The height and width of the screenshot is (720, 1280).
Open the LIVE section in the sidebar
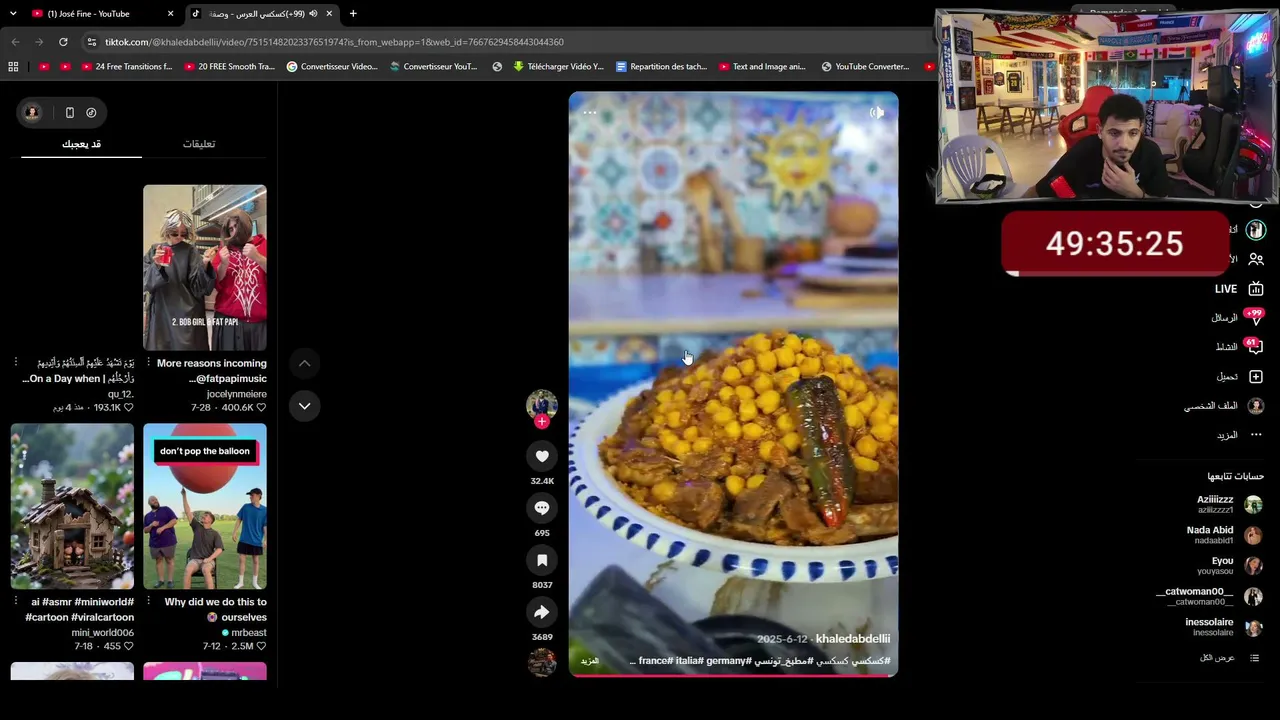pyautogui.click(x=1240, y=289)
